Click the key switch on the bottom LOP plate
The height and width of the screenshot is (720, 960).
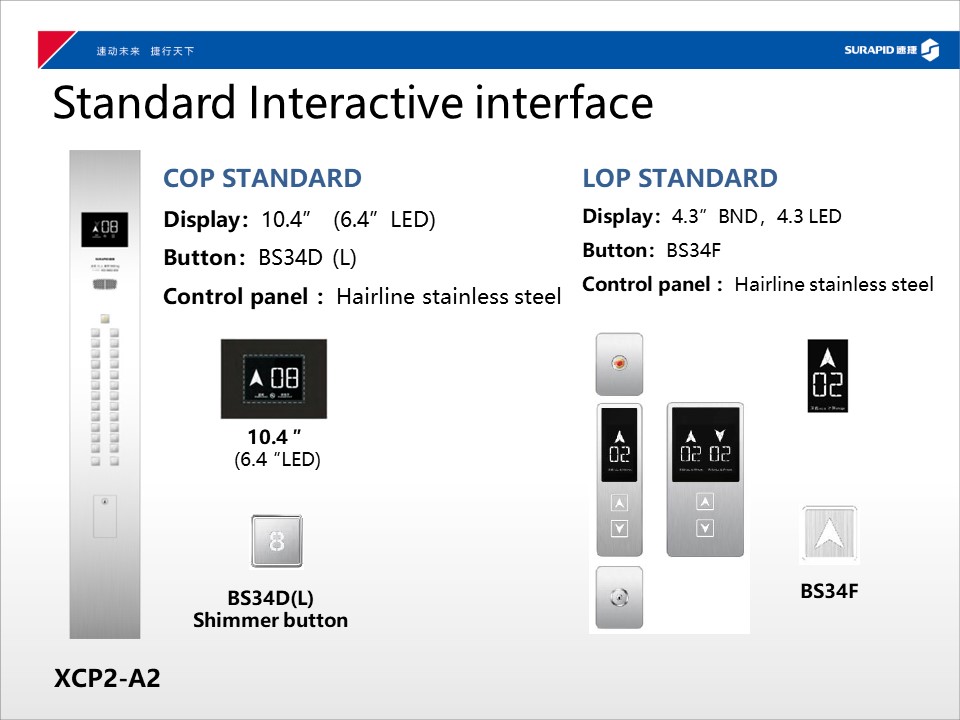pyautogui.click(x=620, y=598)
